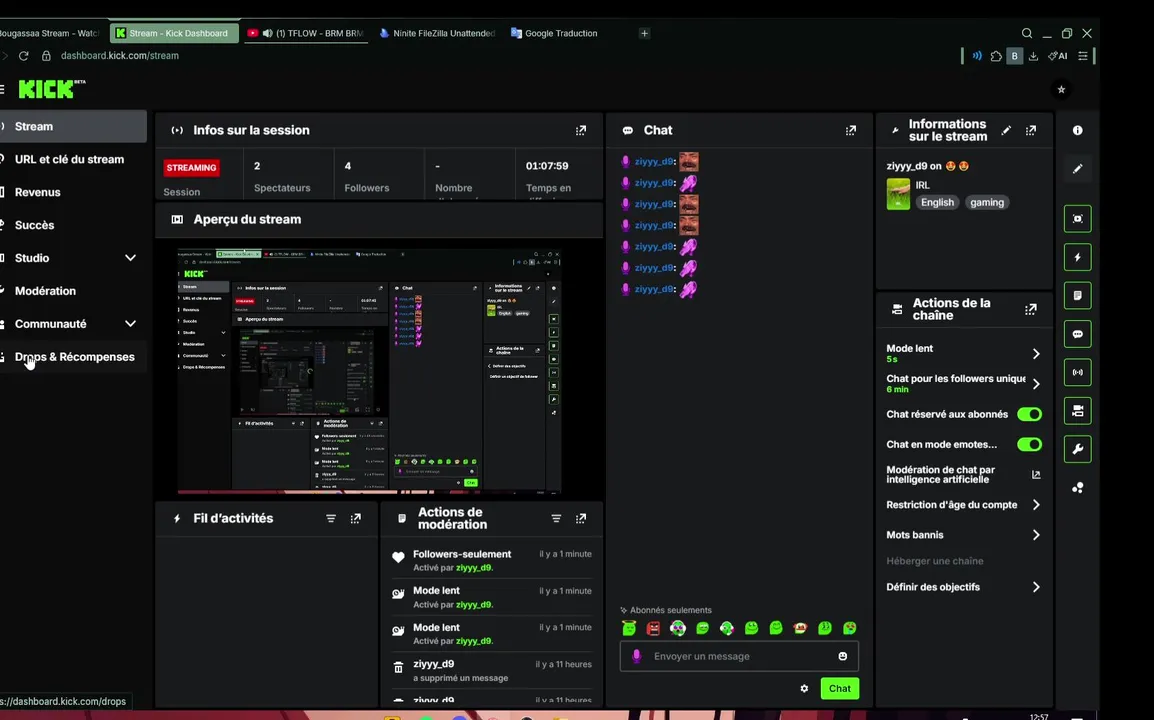
Task: Open filter for Fil d'activités
Action: [331, 518]
